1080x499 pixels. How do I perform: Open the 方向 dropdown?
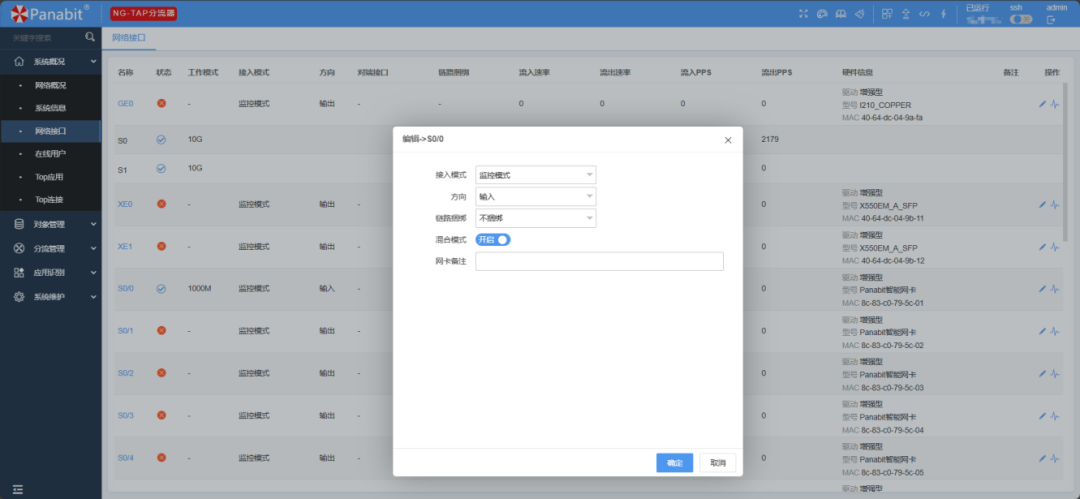click(x=536, y=196)
